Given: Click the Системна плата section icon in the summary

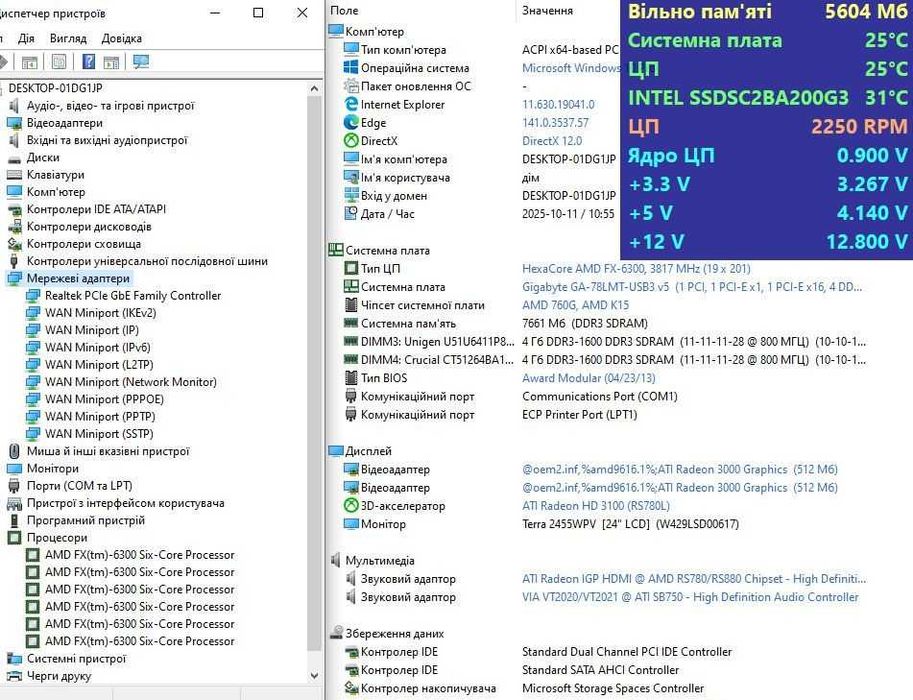Looking at the screenshot, I should point(336,250).
